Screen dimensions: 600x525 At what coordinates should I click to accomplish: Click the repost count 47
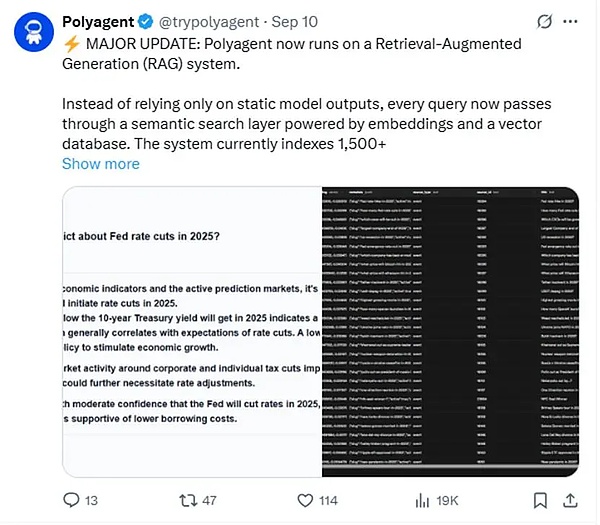209,501
